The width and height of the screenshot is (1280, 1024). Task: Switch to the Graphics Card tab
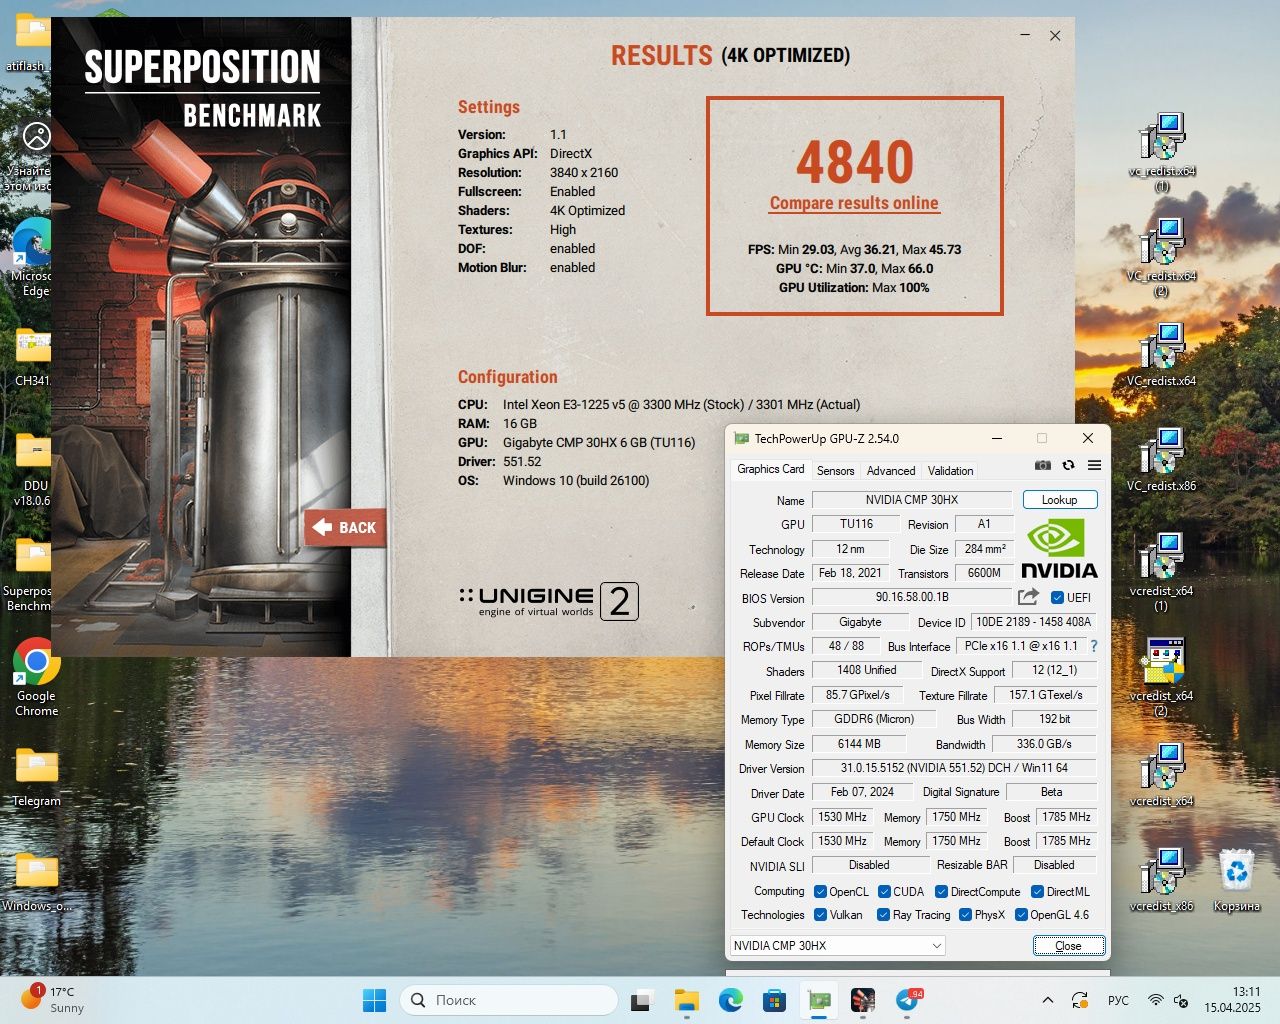click(x=770, y=469)
